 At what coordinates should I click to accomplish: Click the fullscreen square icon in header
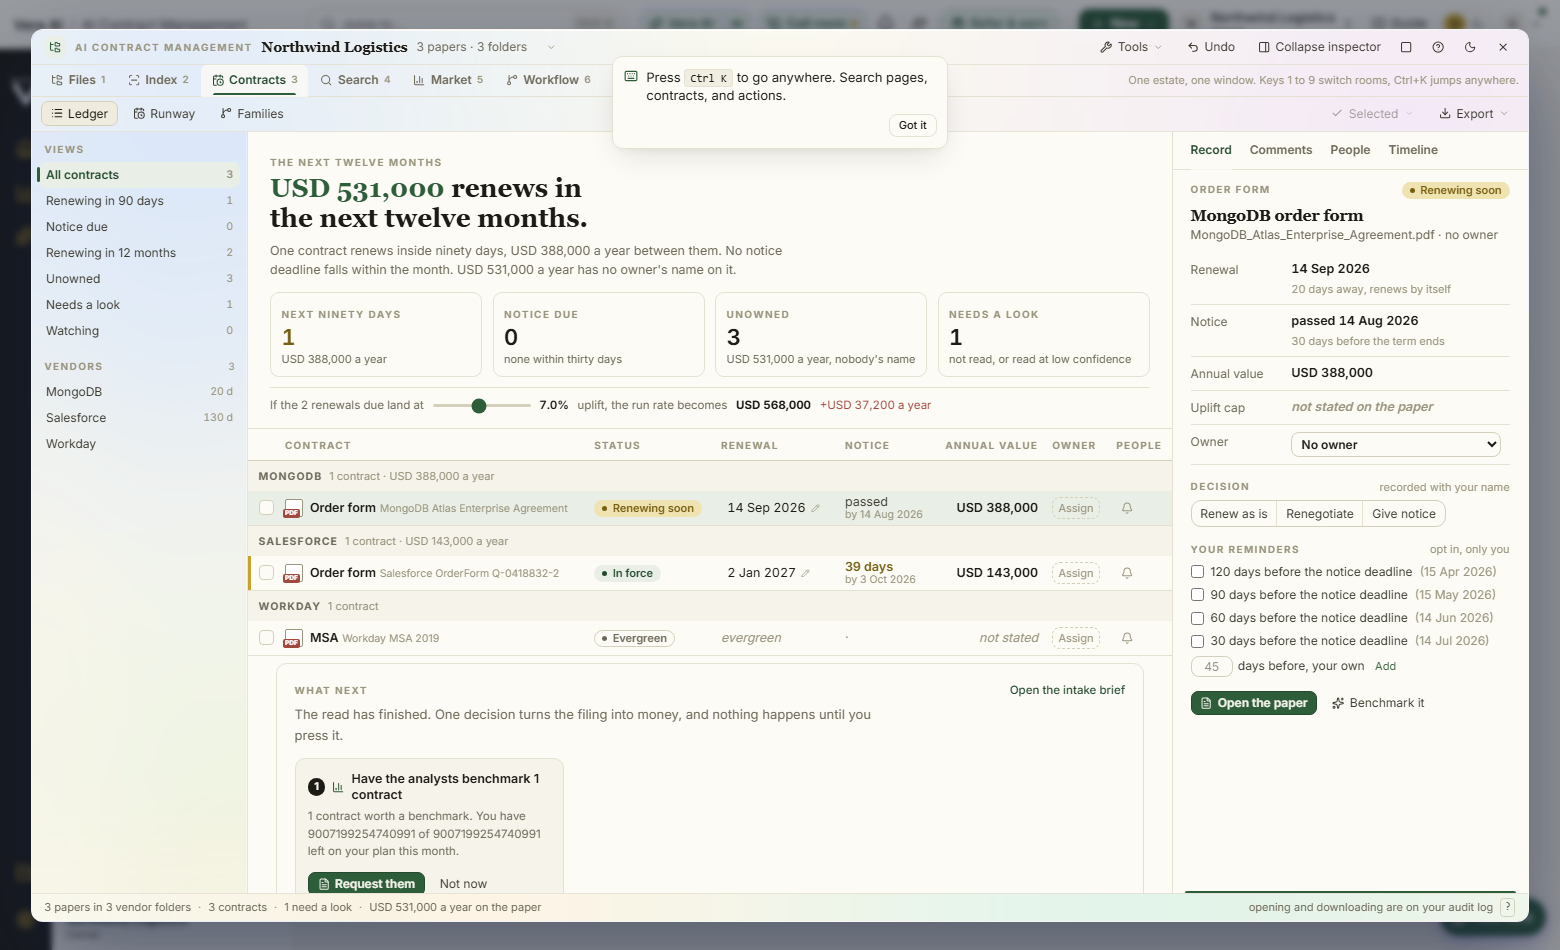click(1406, 47)
